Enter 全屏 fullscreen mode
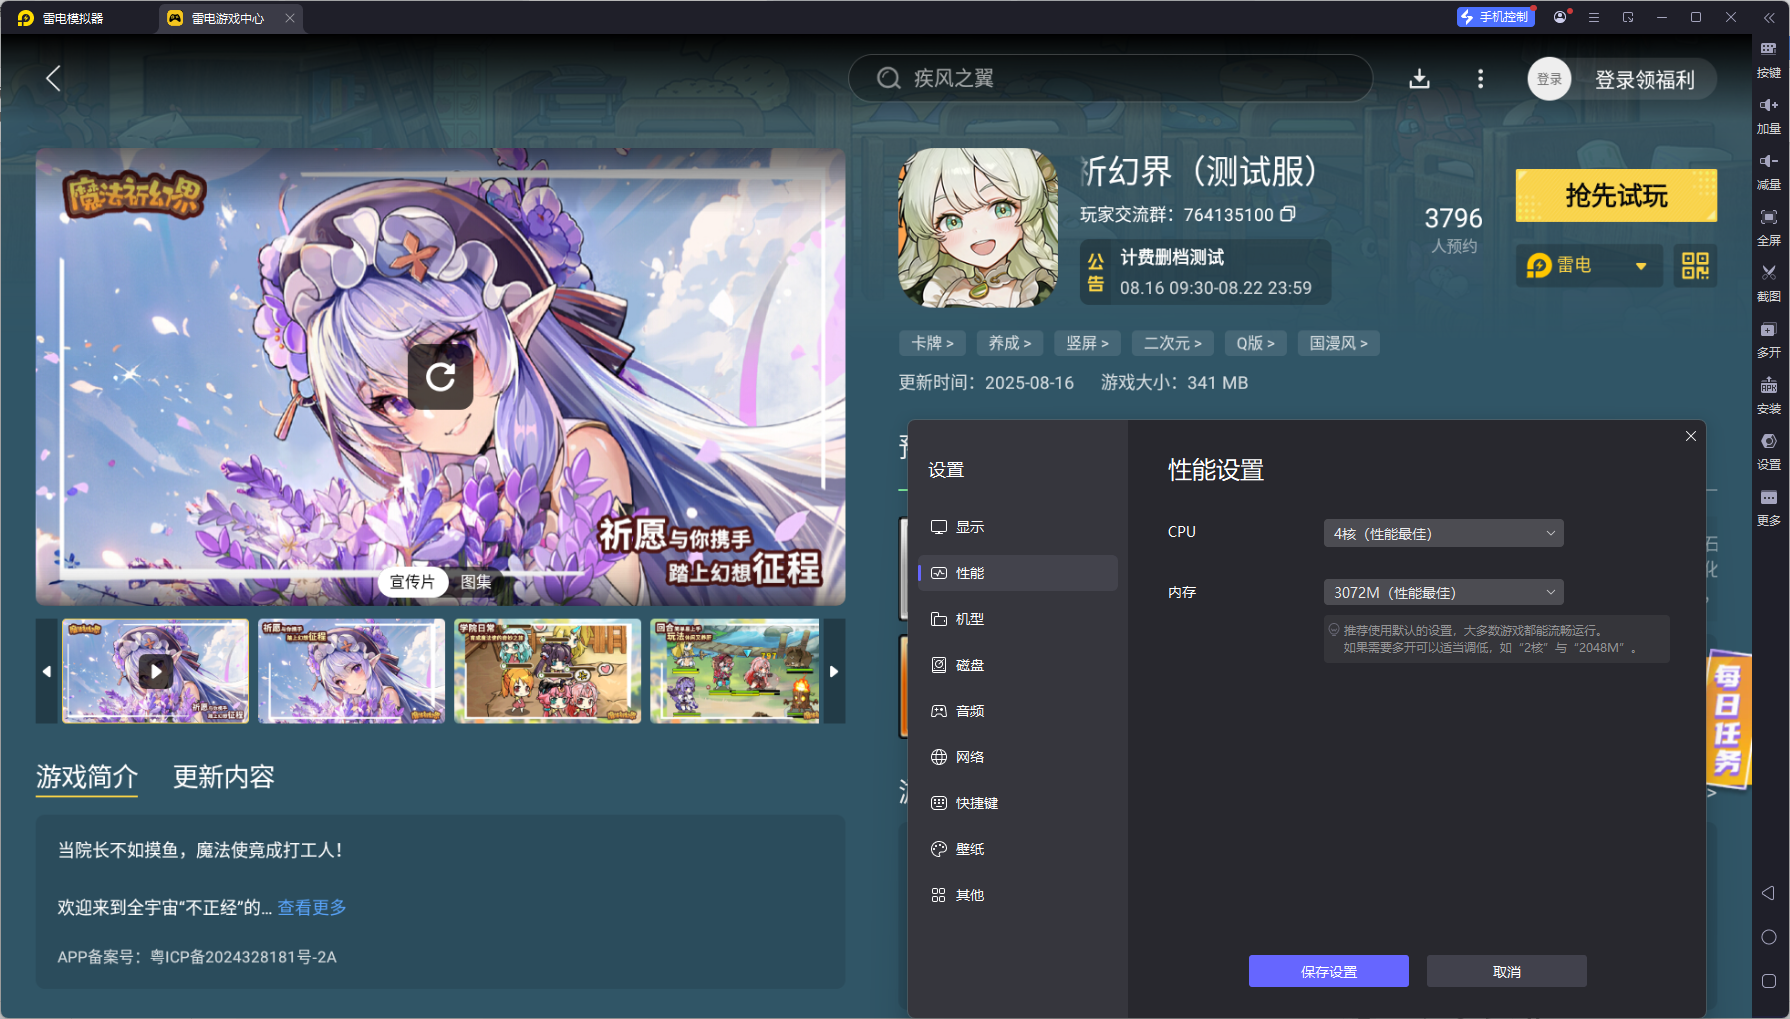Screen dimensions: 1790x1019 click(x=1768, y=228)
